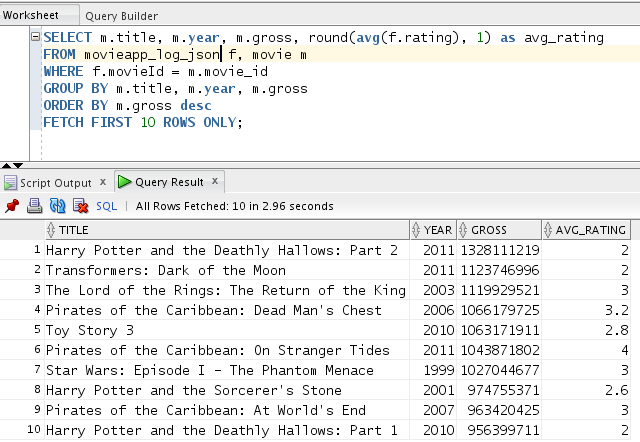
Task: Click gross value 1328111219
Action: (499, 250)
